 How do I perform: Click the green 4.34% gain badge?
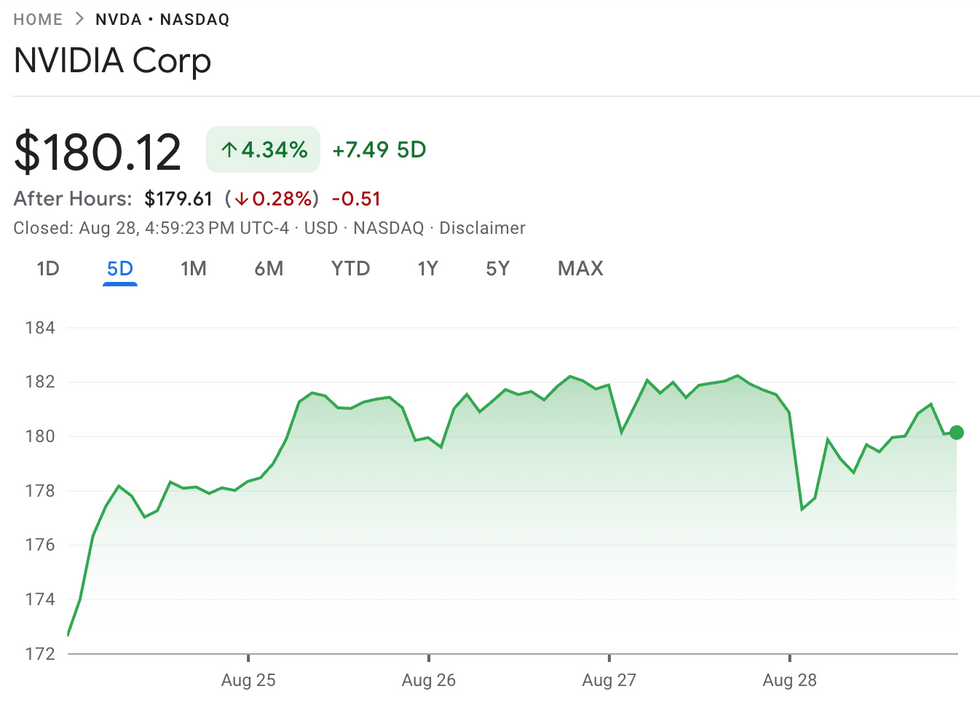point(263,150)
